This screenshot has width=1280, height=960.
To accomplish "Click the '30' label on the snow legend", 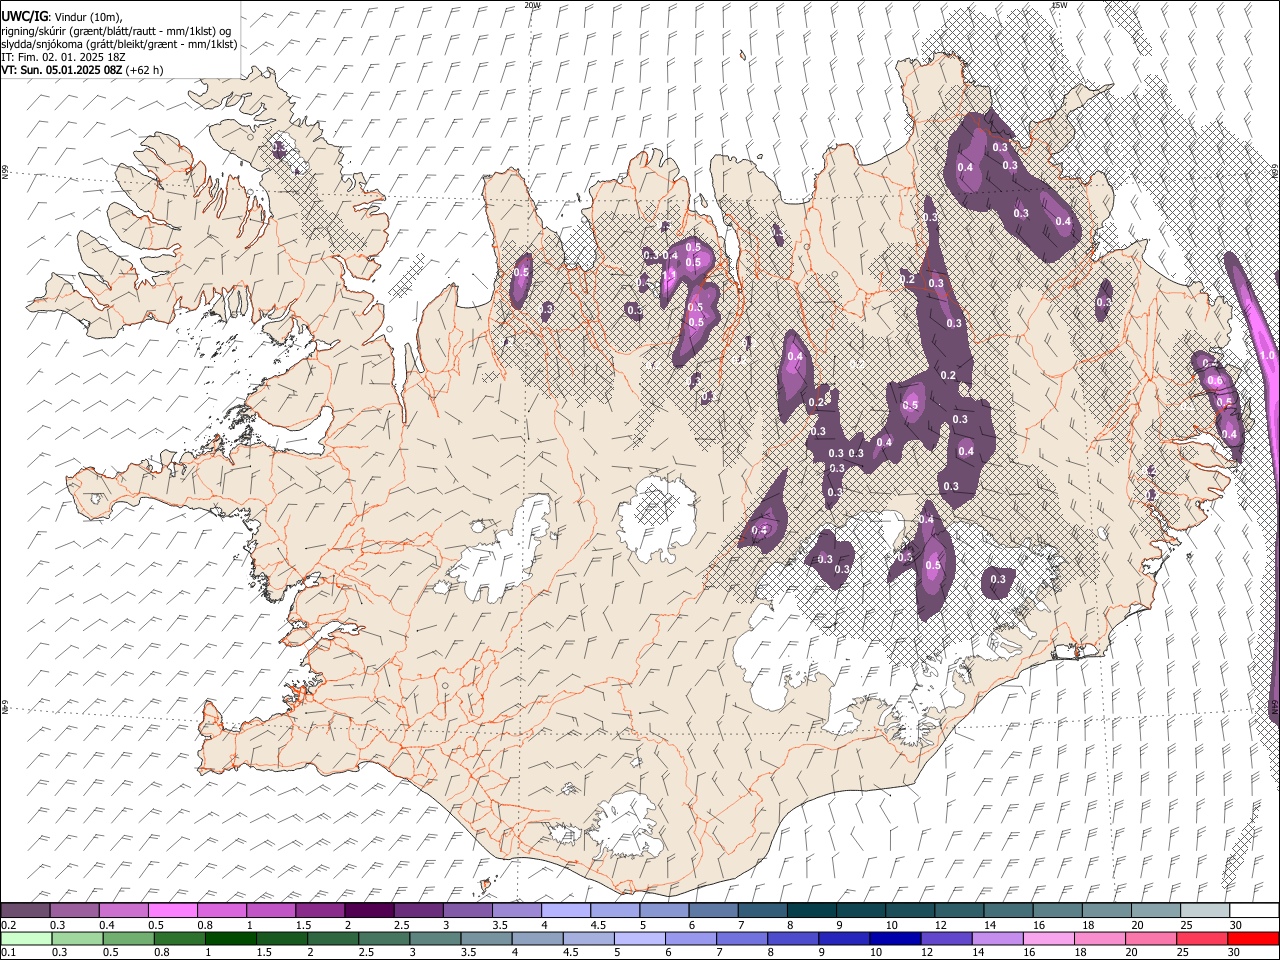I will click(1235, 925).
